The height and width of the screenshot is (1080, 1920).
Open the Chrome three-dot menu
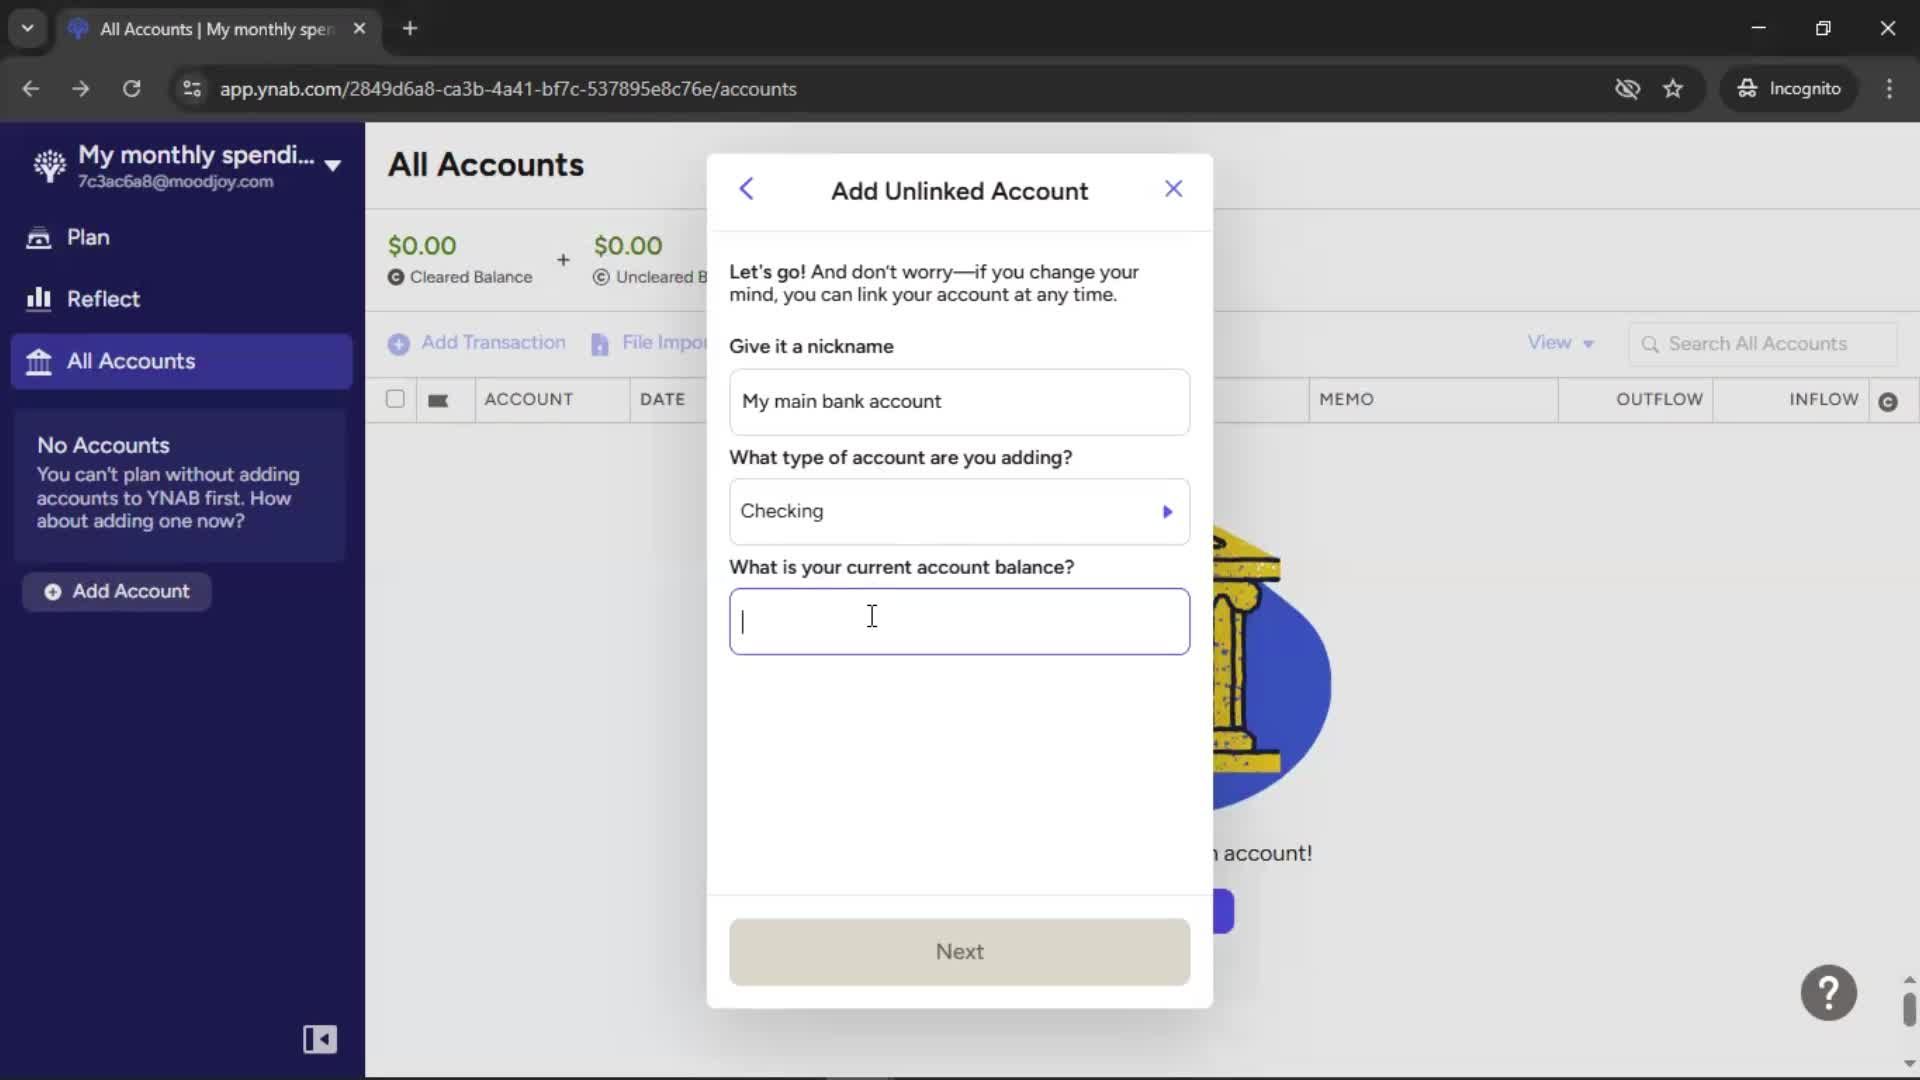[x=1889, y=88]
